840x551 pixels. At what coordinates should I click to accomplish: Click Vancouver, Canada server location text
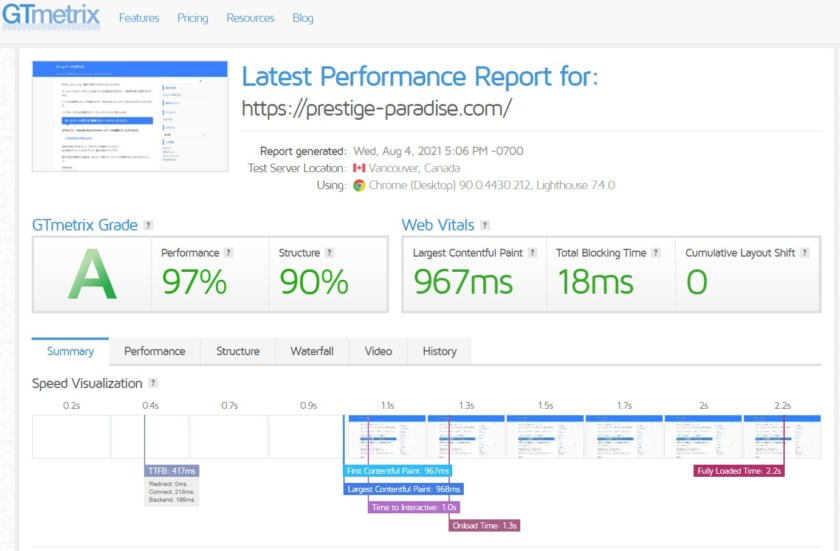414,168
